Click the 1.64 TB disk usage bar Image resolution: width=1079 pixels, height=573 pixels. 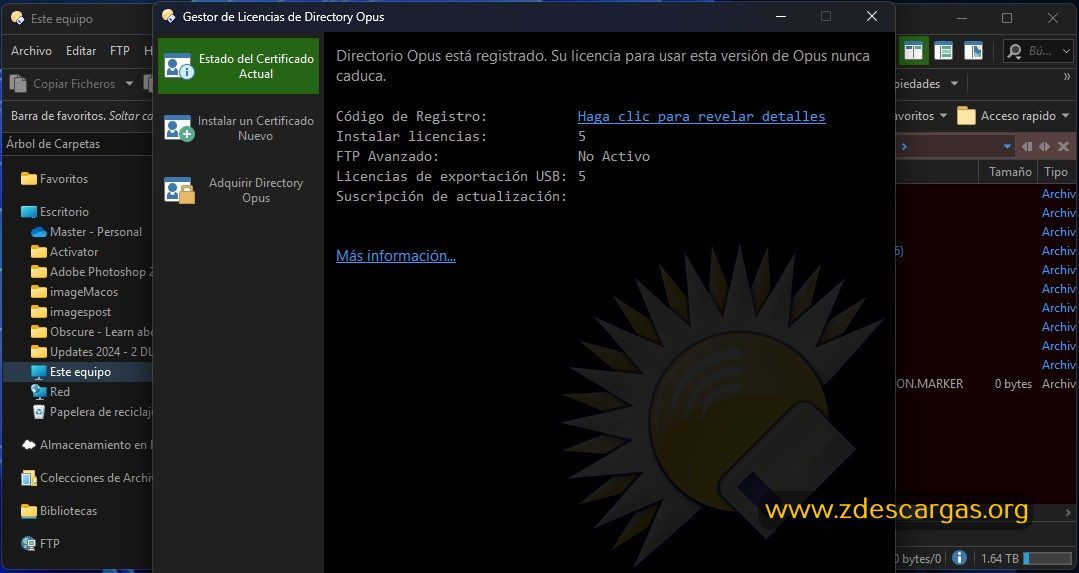(x=1047, y=558)
